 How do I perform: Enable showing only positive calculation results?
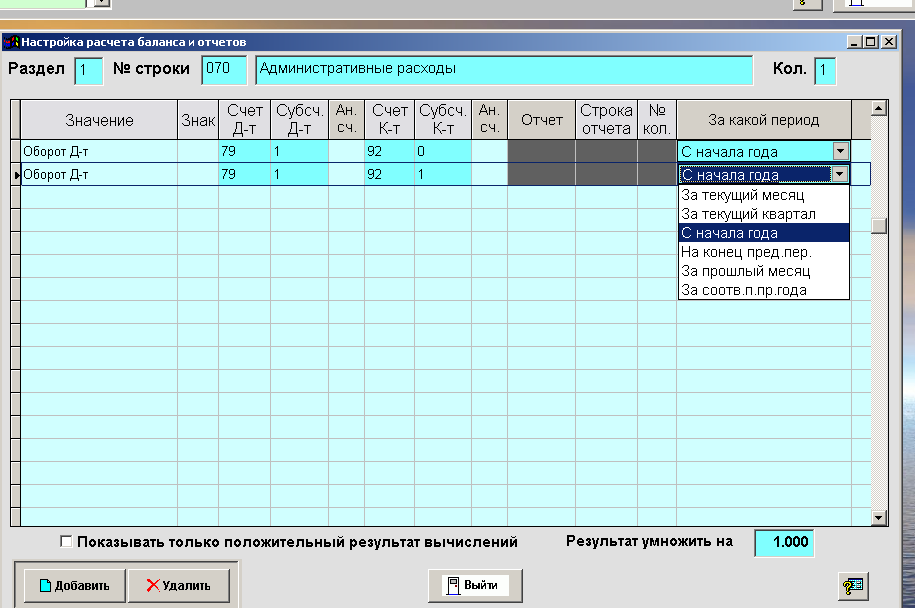coord(67,542)
